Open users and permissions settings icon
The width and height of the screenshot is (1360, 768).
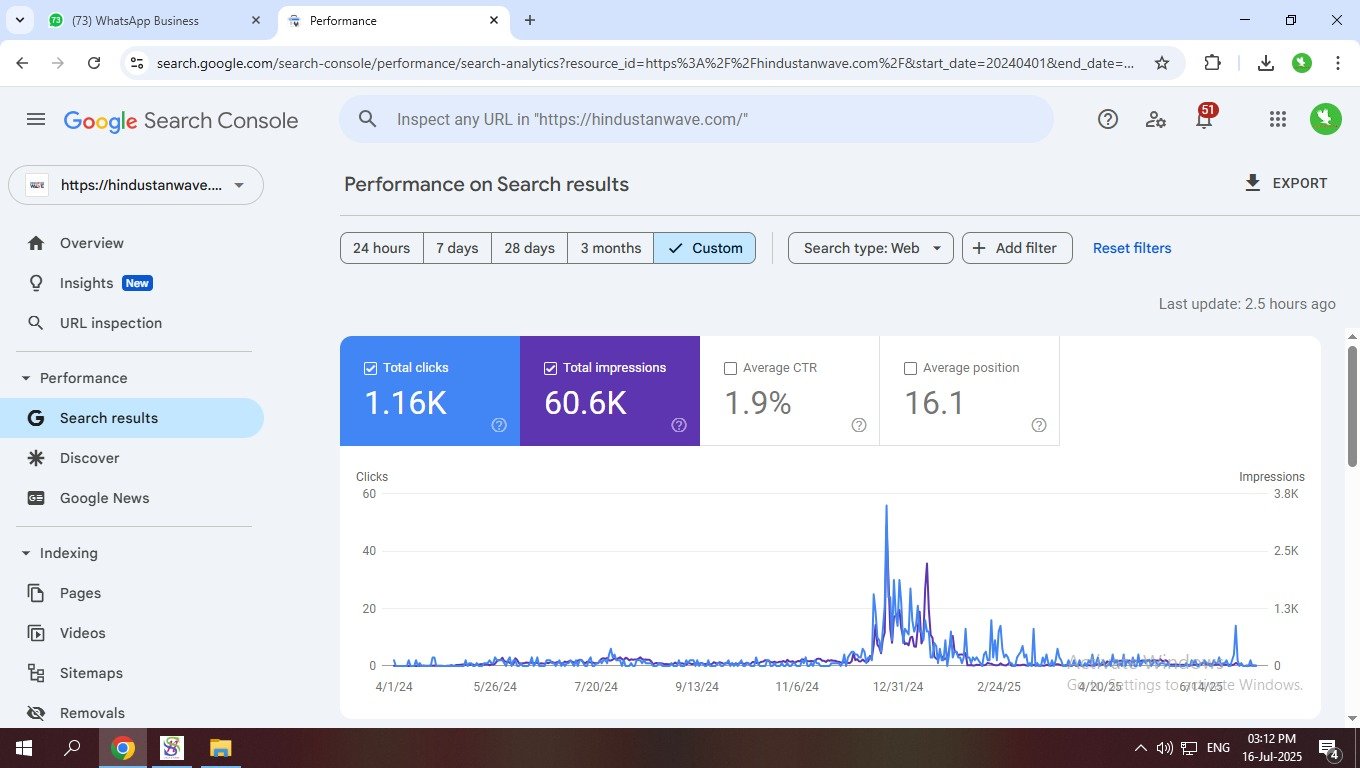click(1156, 120)
